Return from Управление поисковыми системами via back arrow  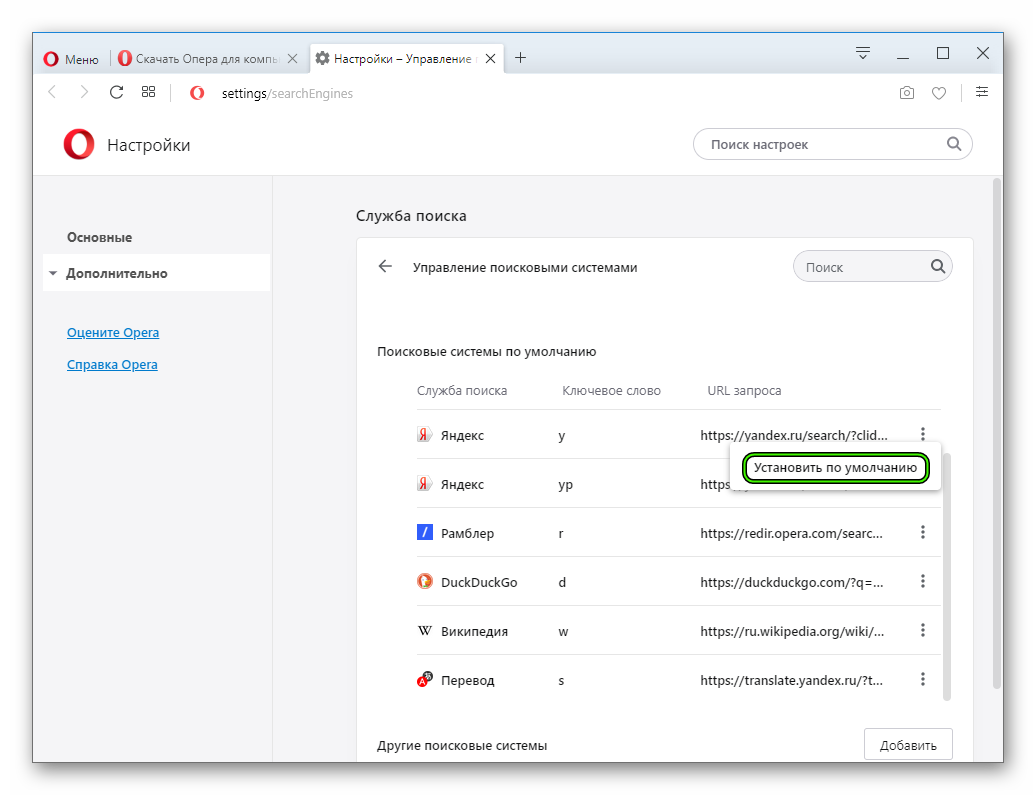(385, 266)
